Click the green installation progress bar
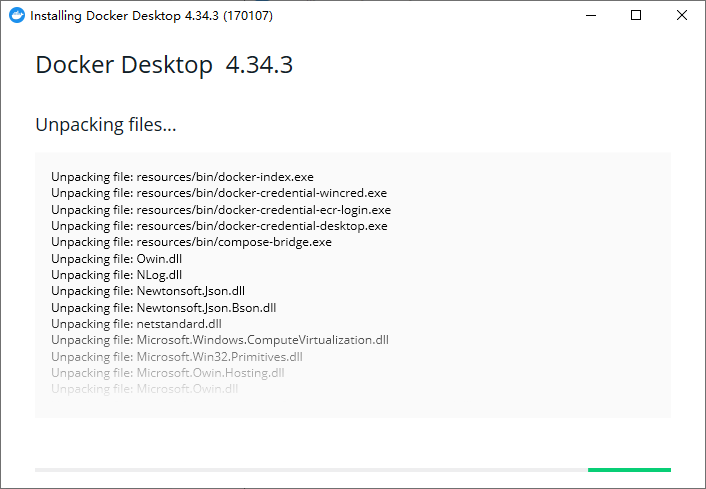Image resolution: width=706 pixels, height=489 pixels. 629,470
